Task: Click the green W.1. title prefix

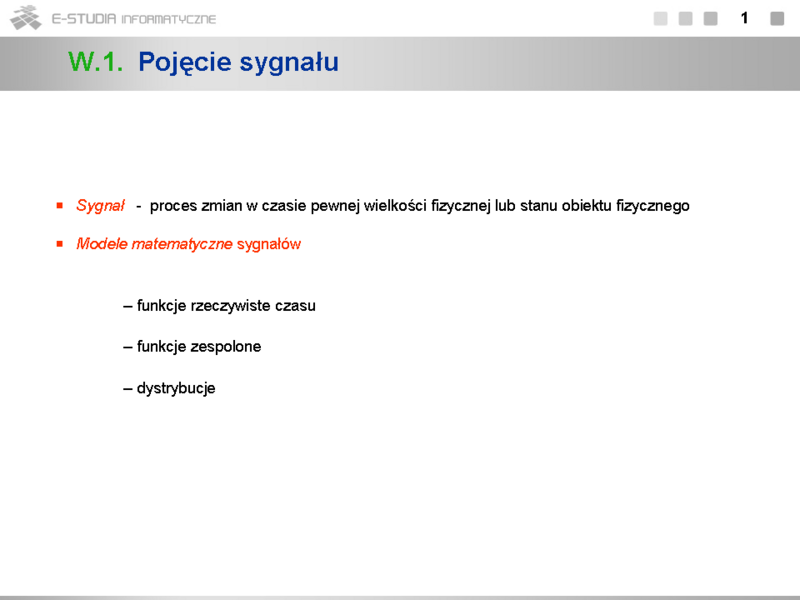Action: tap(96, 62)
